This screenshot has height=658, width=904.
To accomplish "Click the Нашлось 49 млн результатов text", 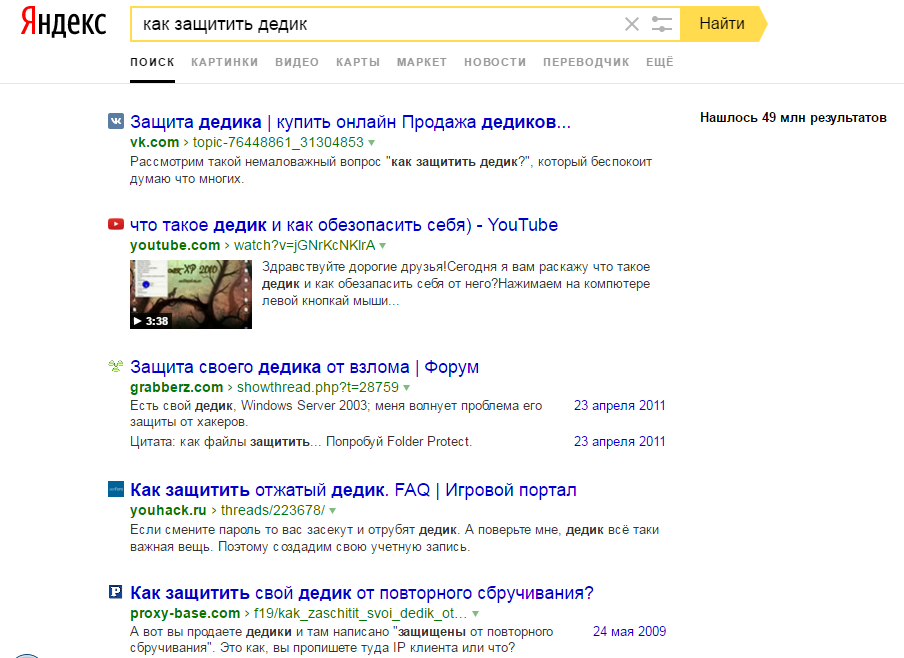I will click(793, 118).
